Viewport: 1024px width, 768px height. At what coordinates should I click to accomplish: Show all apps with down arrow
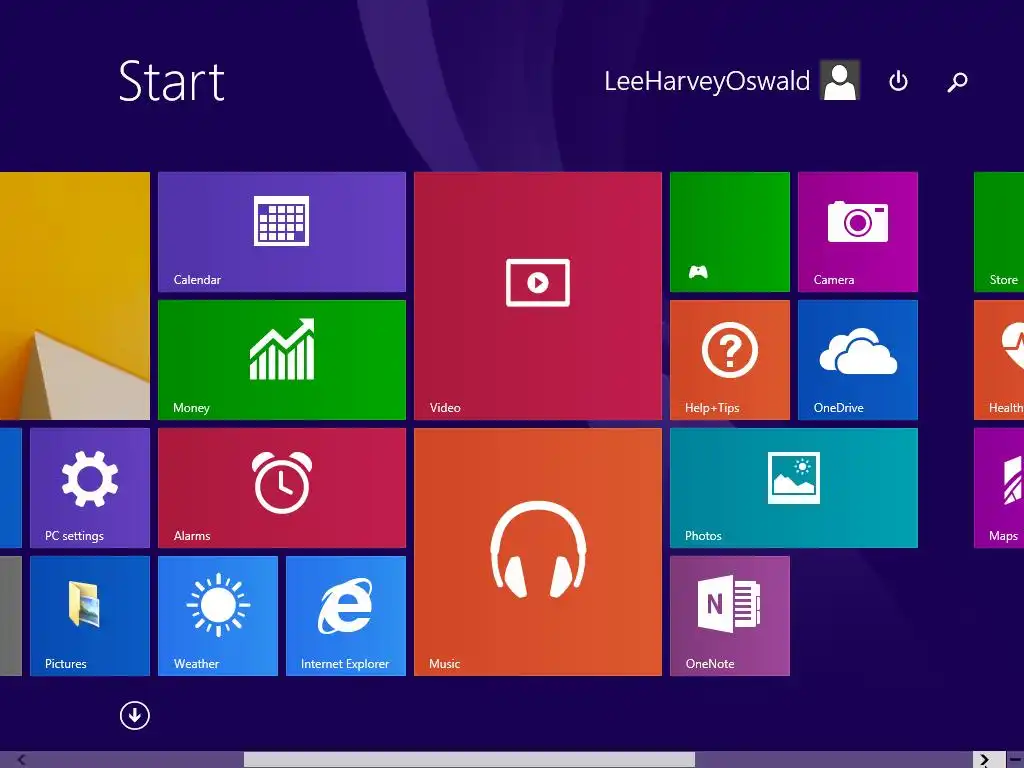coord(135,716)
